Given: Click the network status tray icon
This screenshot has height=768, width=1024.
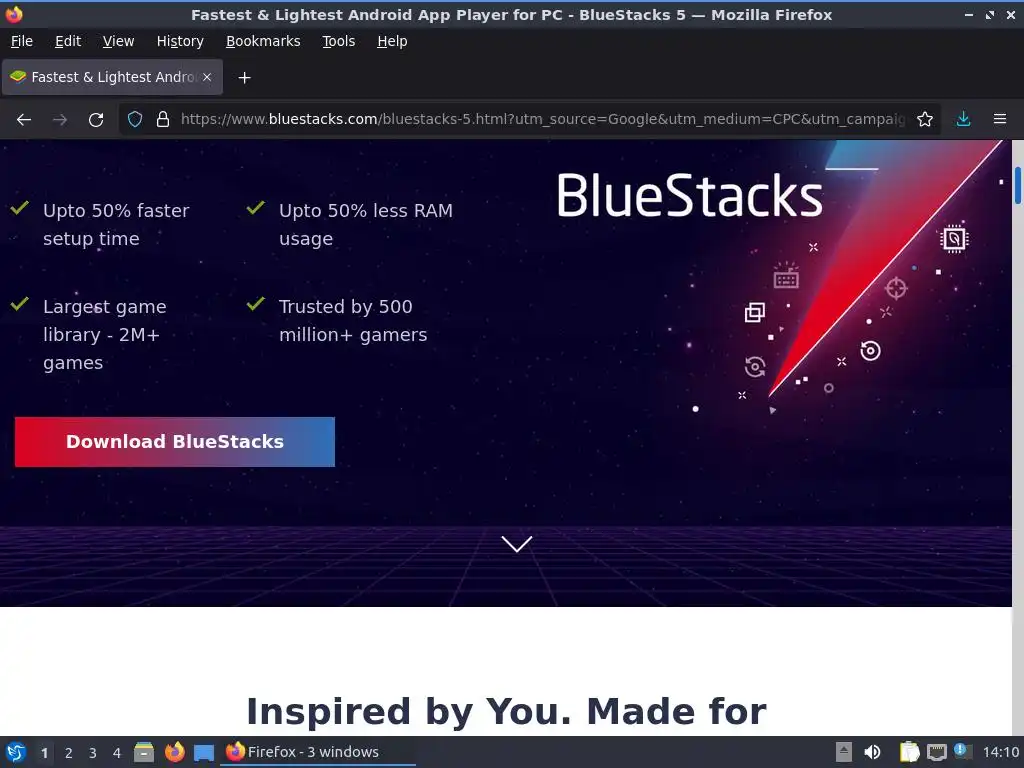Looking at the screenshot, I should (x=937, y=753).
